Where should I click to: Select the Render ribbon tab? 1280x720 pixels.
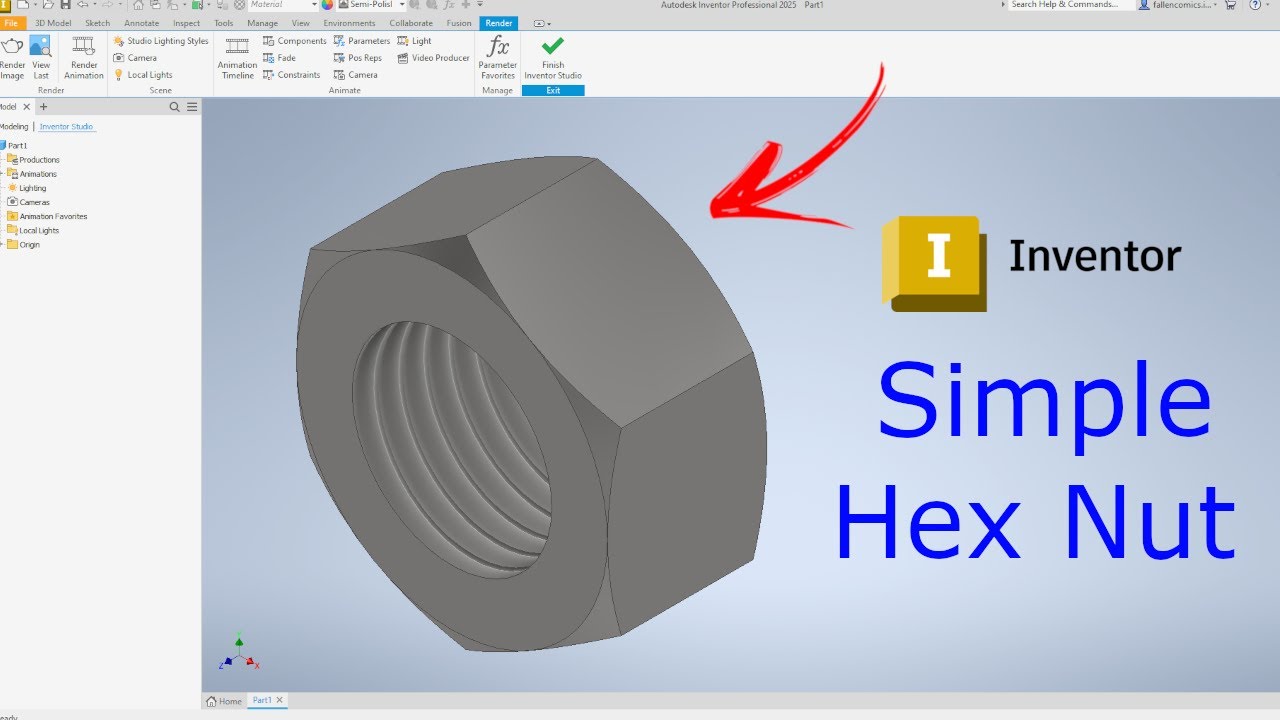[499, 23]
